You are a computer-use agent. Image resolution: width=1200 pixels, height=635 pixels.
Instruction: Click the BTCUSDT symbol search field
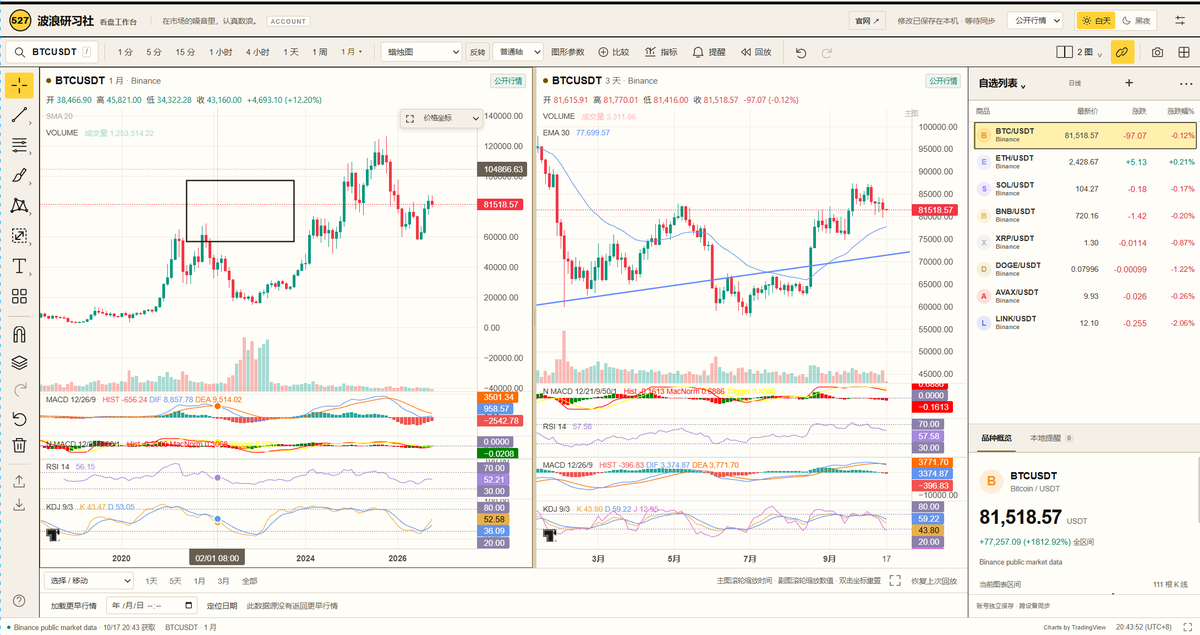[54, 52]
